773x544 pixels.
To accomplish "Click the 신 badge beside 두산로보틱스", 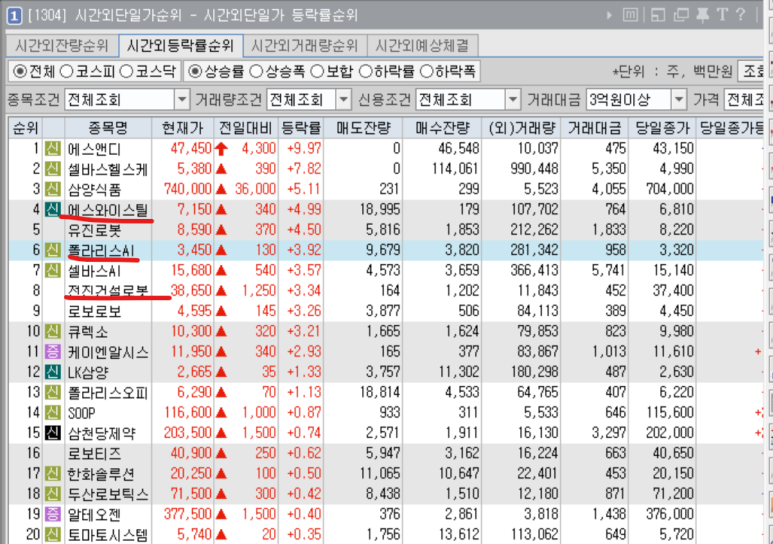I will [x=53, y=494].
